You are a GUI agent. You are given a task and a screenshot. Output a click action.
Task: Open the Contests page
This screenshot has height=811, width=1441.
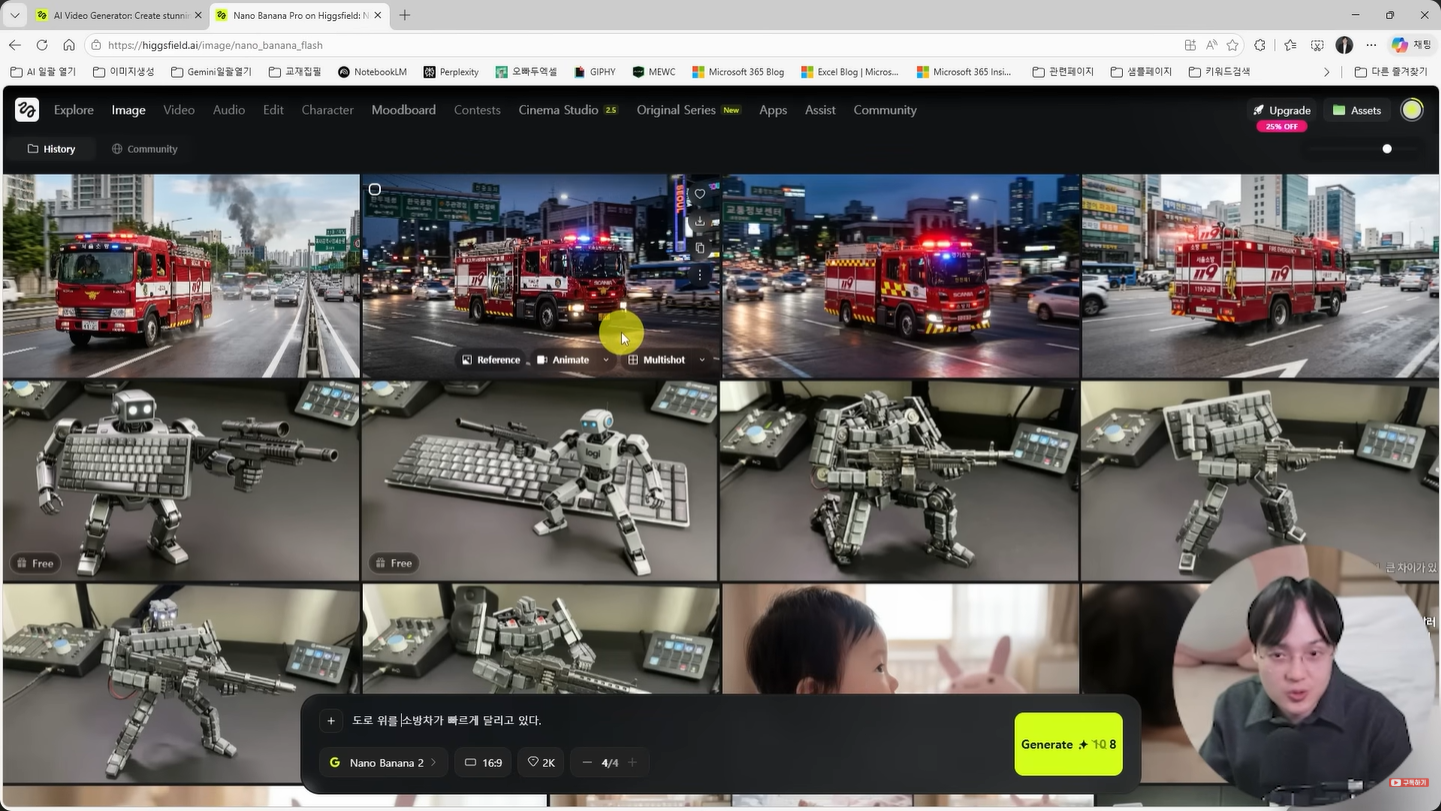(x=477, y=110)
